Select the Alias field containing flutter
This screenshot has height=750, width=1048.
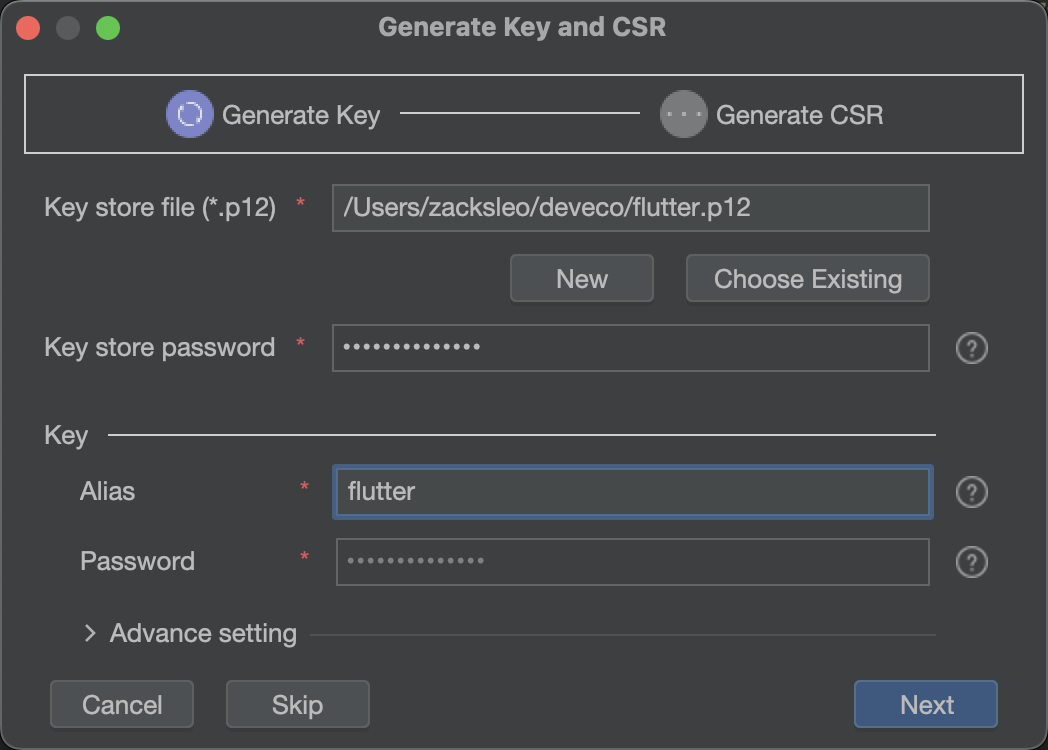click(x=632, y=492)
